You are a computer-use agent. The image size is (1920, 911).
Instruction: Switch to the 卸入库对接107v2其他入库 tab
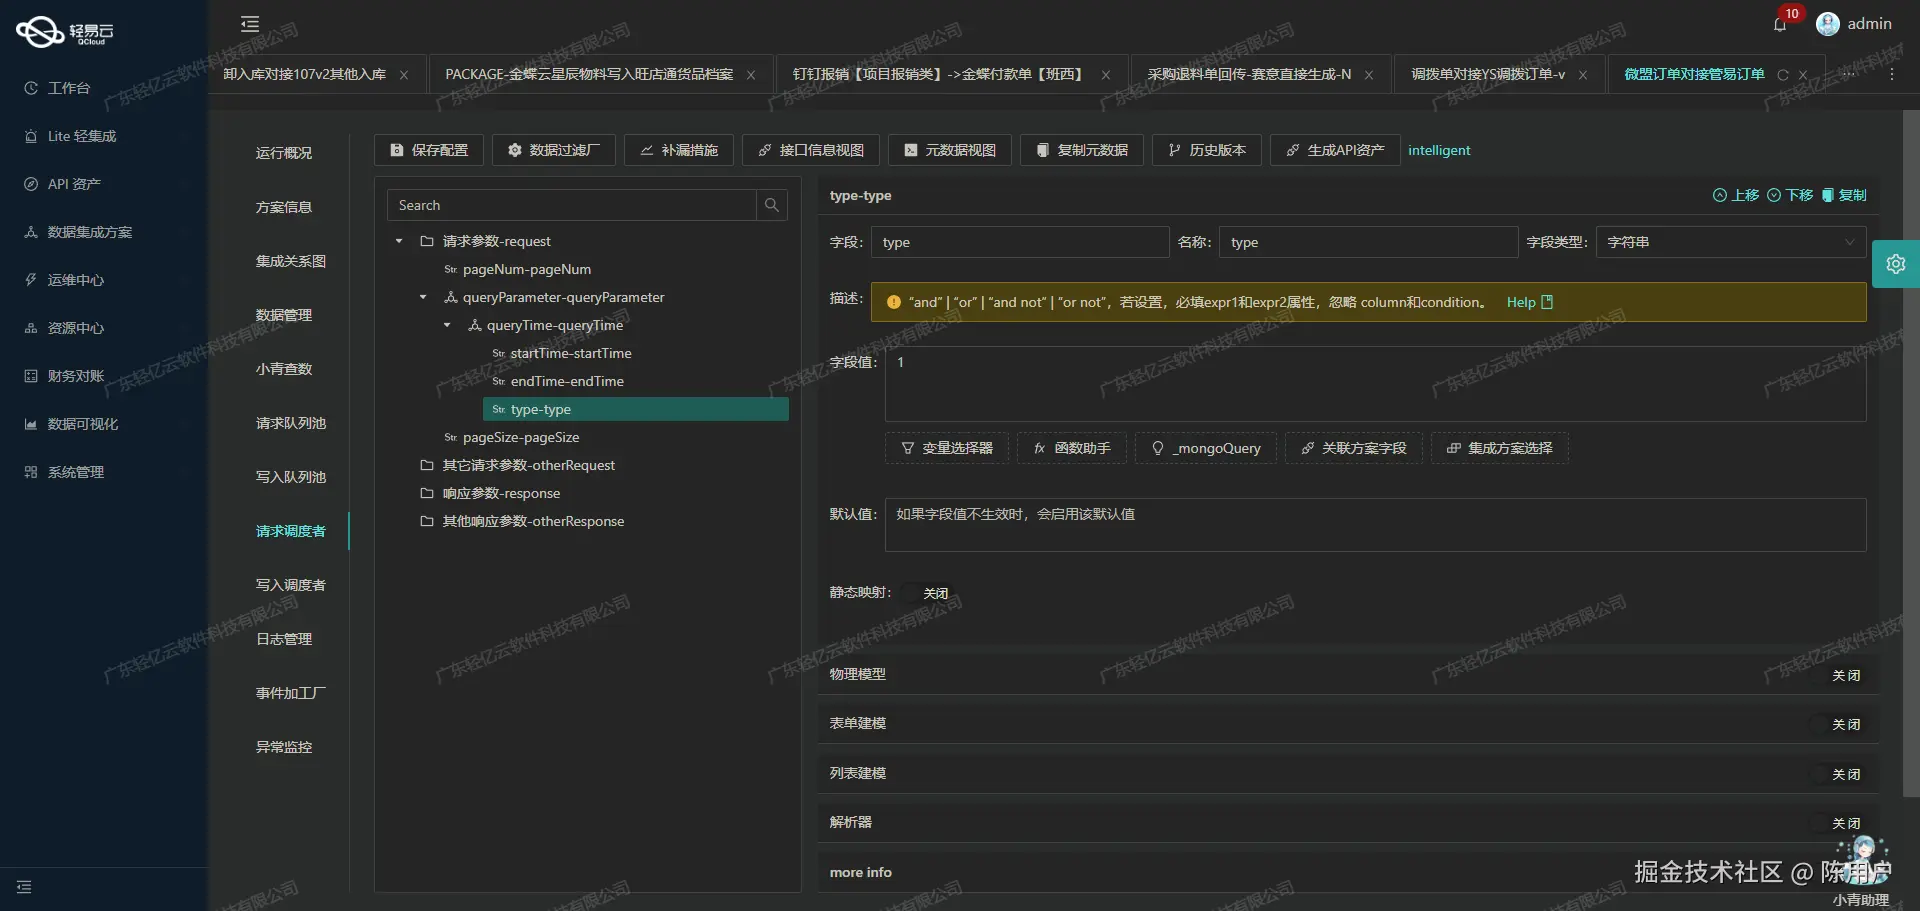point(305,75)
